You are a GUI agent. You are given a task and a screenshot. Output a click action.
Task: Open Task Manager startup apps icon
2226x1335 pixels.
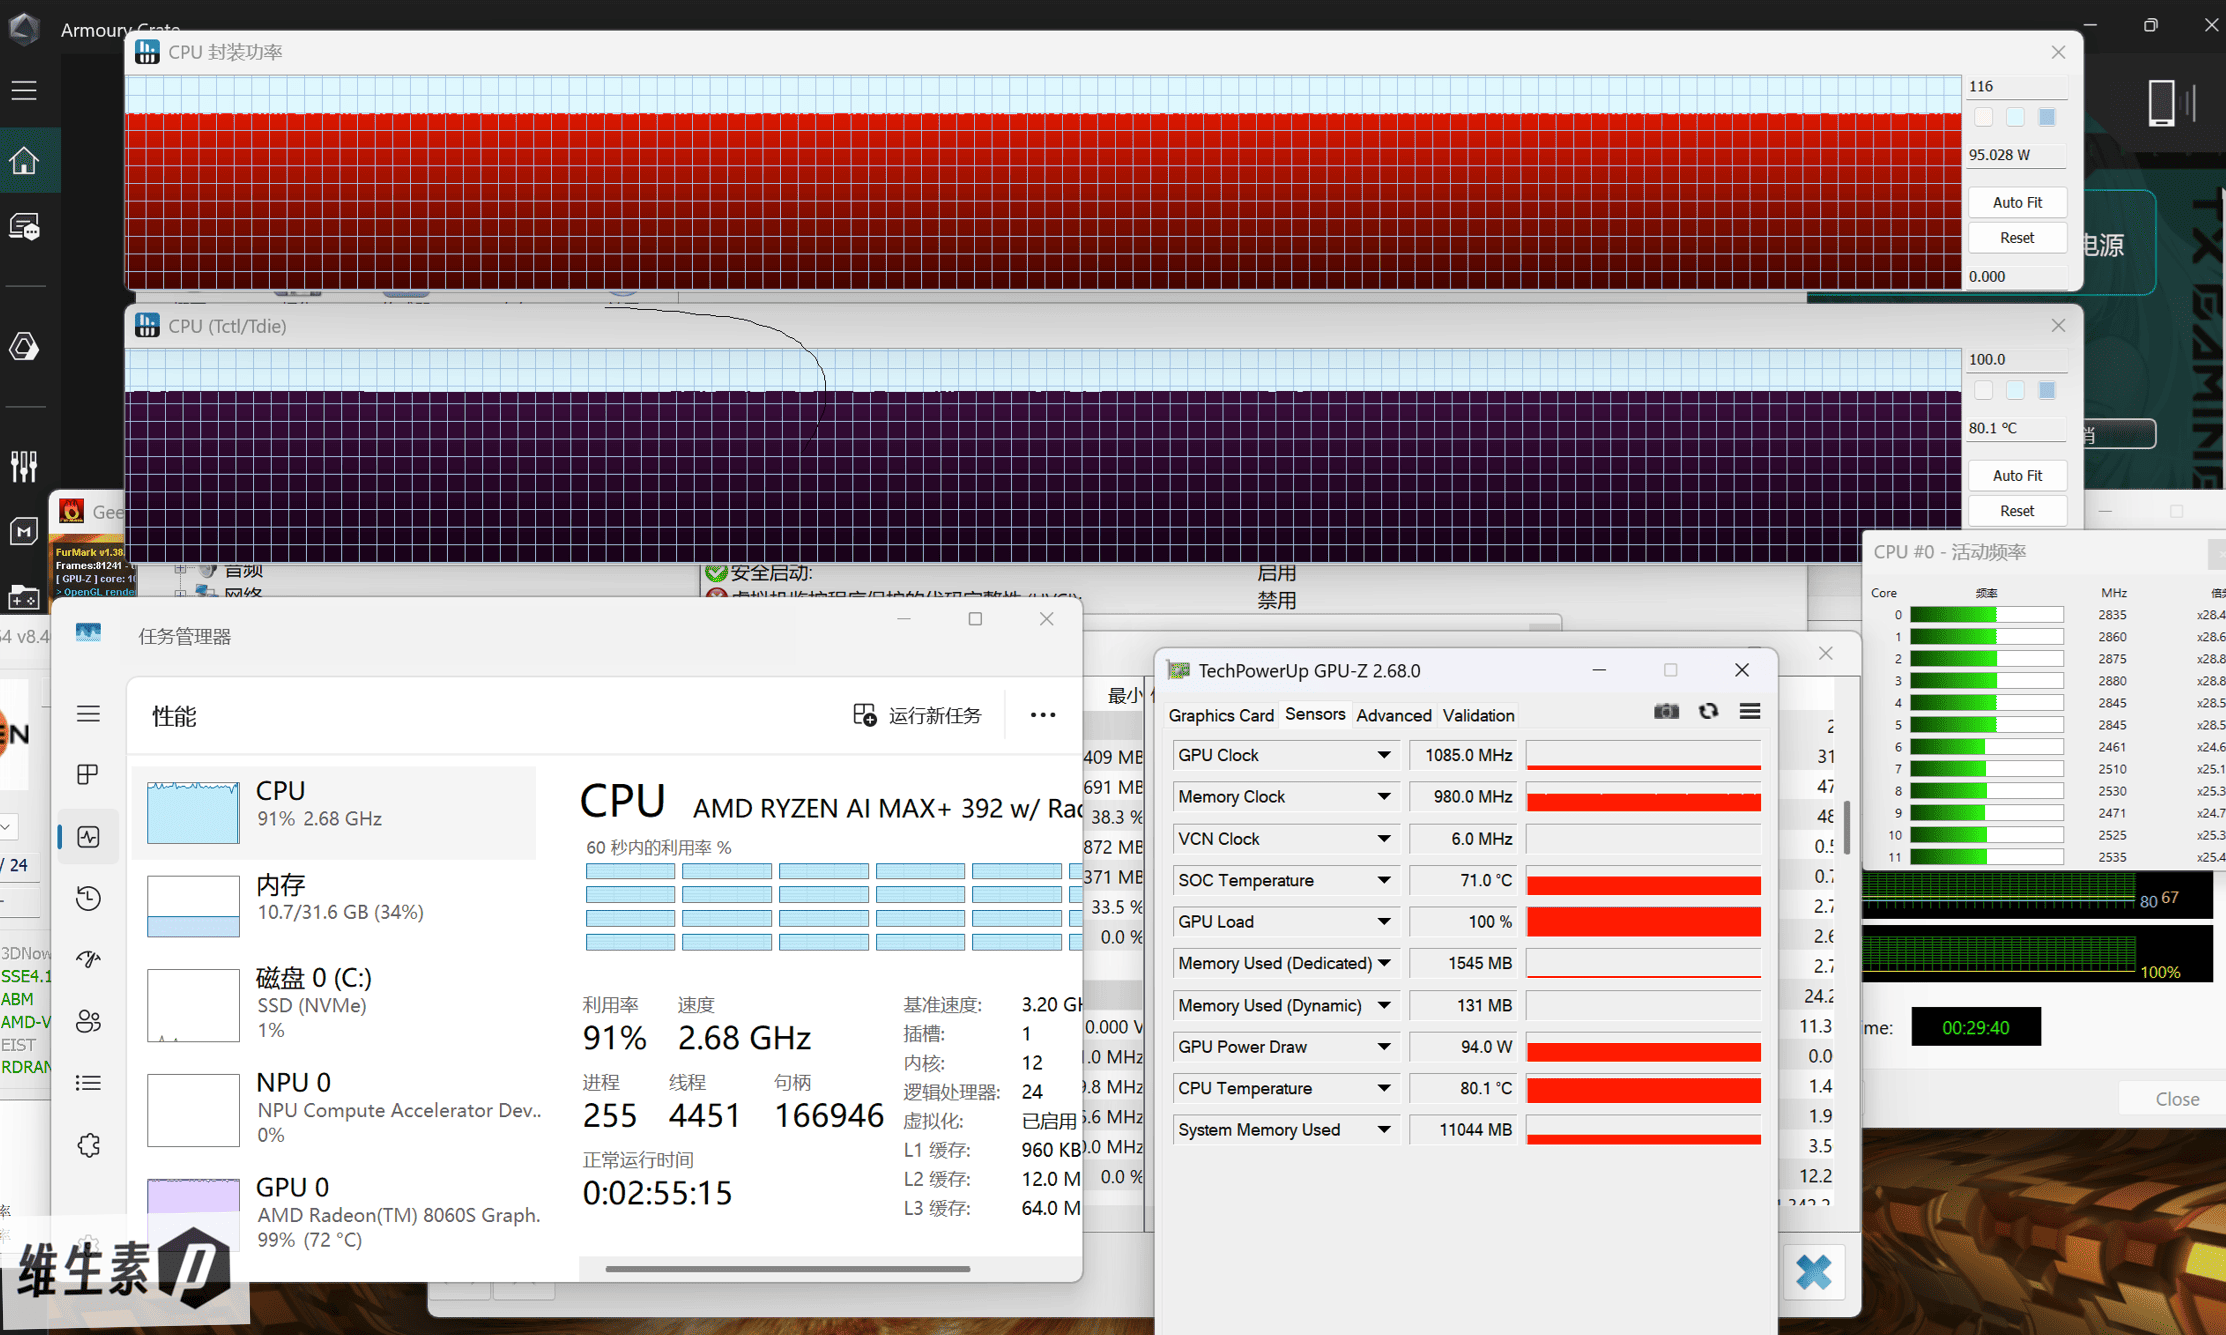(x=89, y=959)
